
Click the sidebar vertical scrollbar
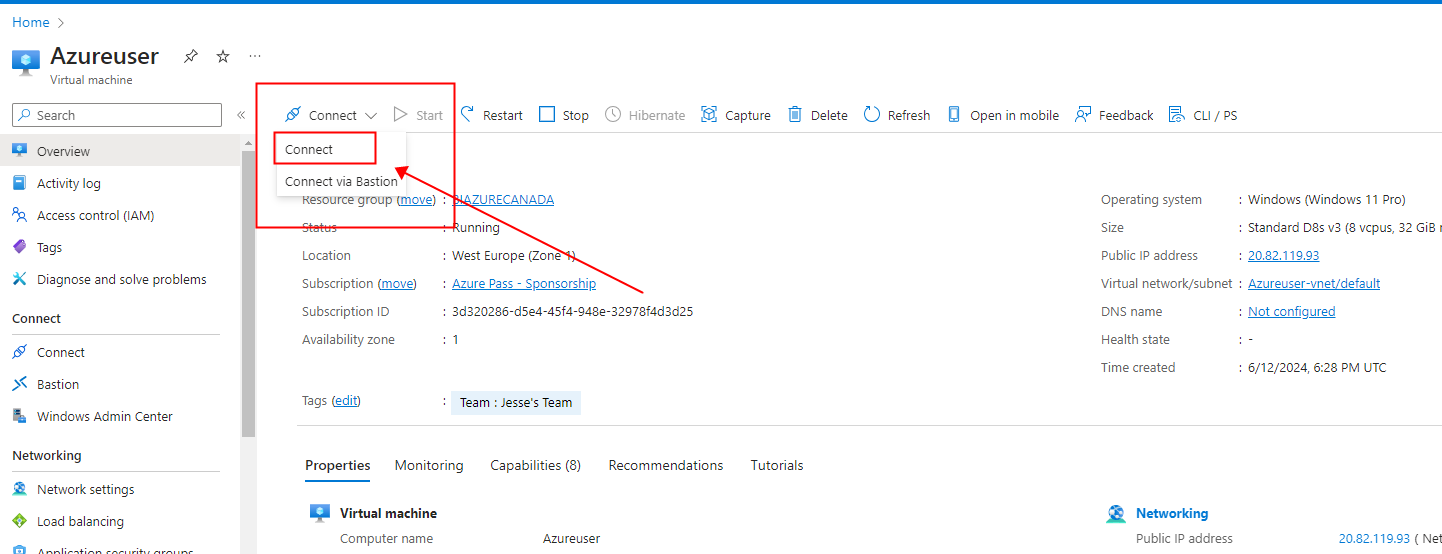[x=248, y=293]
